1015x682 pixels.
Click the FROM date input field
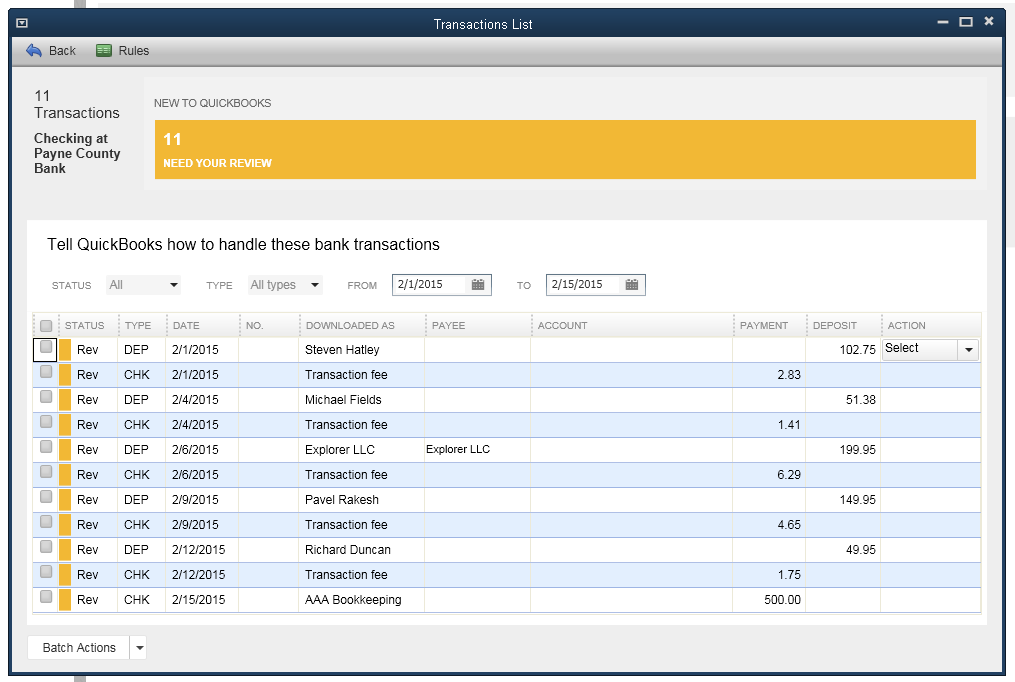point(430,285)
